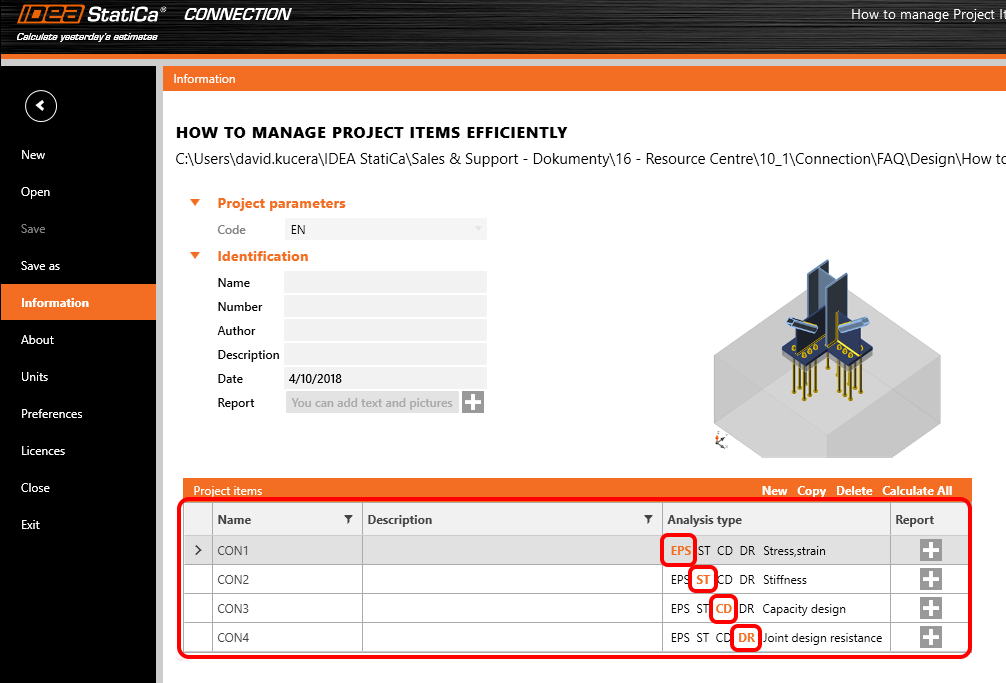Click Calculate All

(917, 491)
